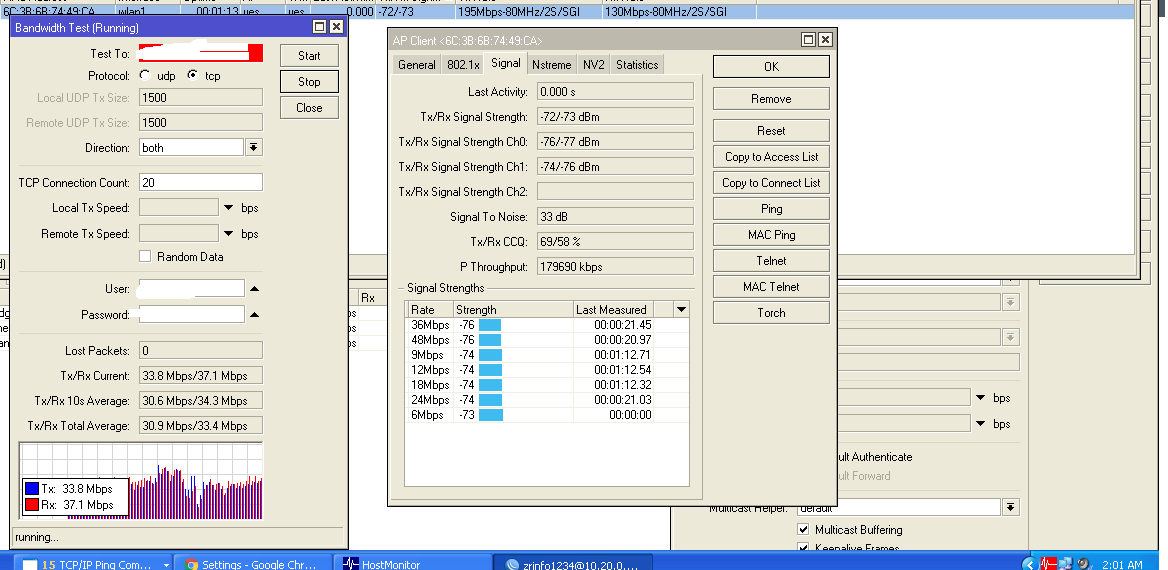Select the 12Mbps signal row
This screenshot has height=570, width=1168.
[x=547, y=370]
